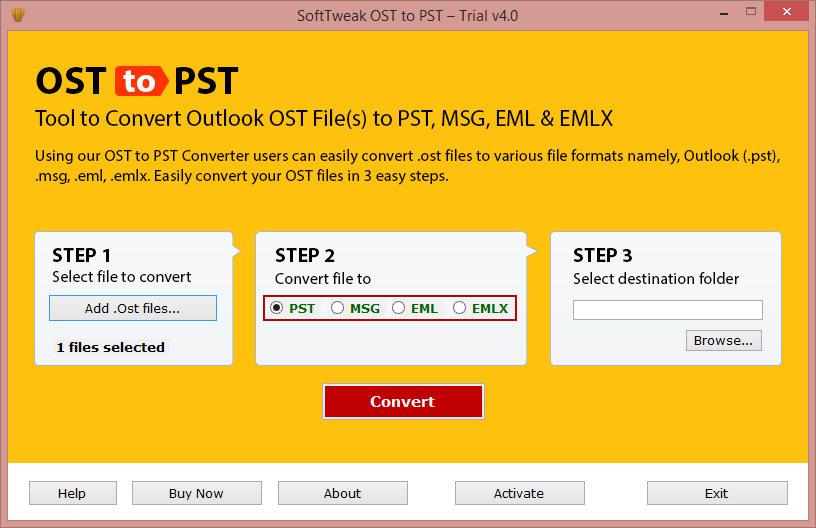Image resolution: width=816 pixels, height=528 pixels.
Task: Open the Help button
Action: click(72, 493)
